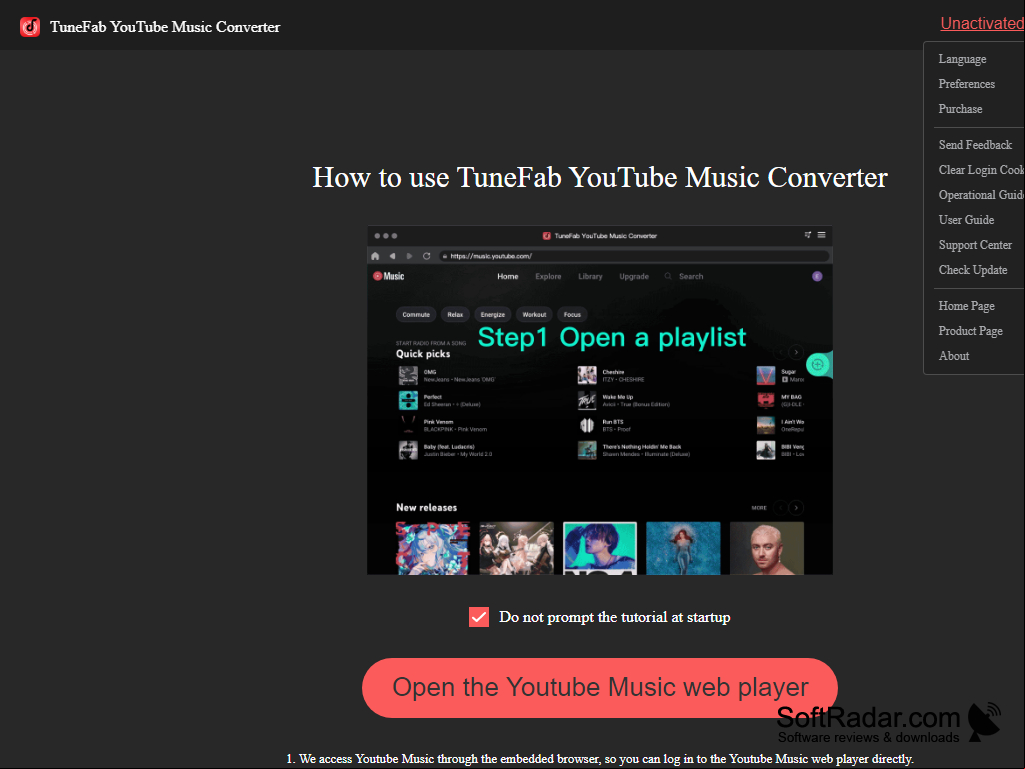Open Preferences from the menu
The height and width of the screenshot is (769, 1025).
coord(966,84)
